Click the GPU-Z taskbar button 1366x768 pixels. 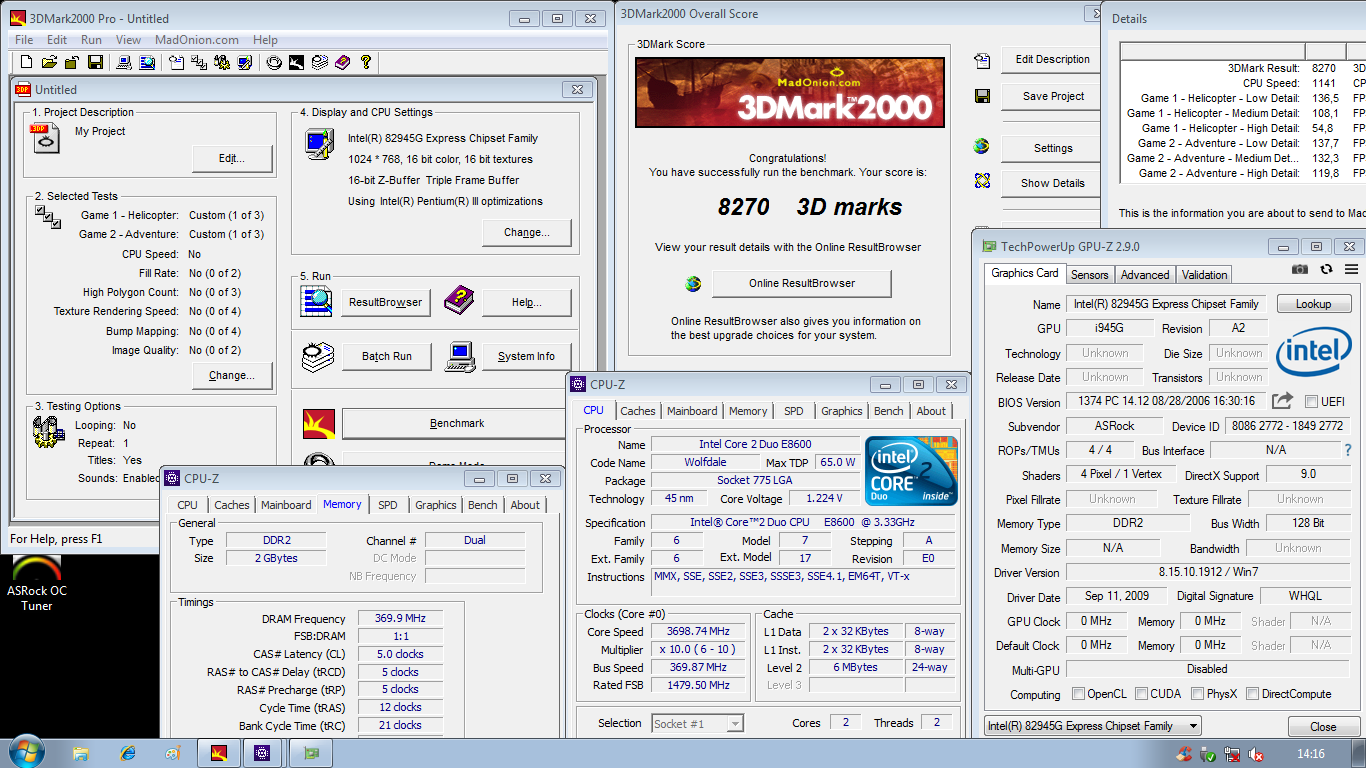(311, 753)
